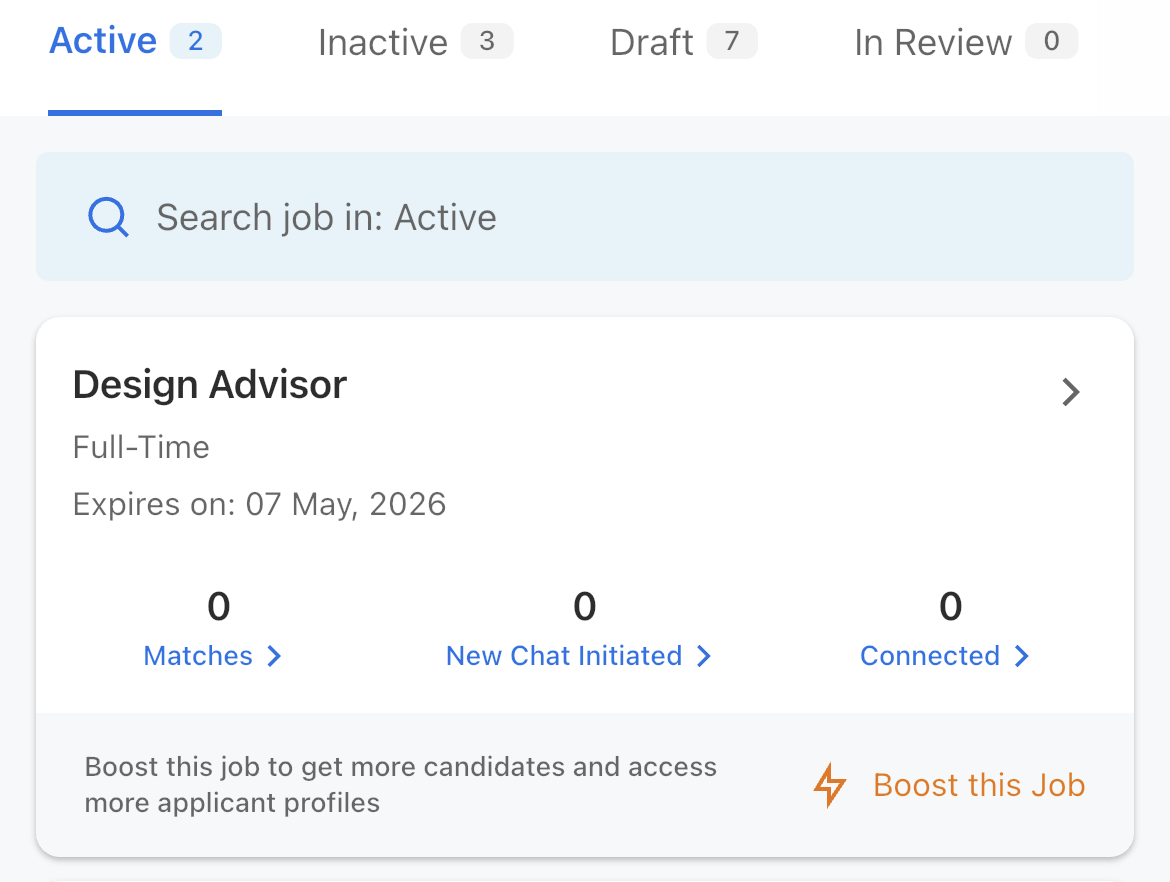Click the magnifying glass search icon
This screenshot has height=882, width=1170.
(108, 217)
